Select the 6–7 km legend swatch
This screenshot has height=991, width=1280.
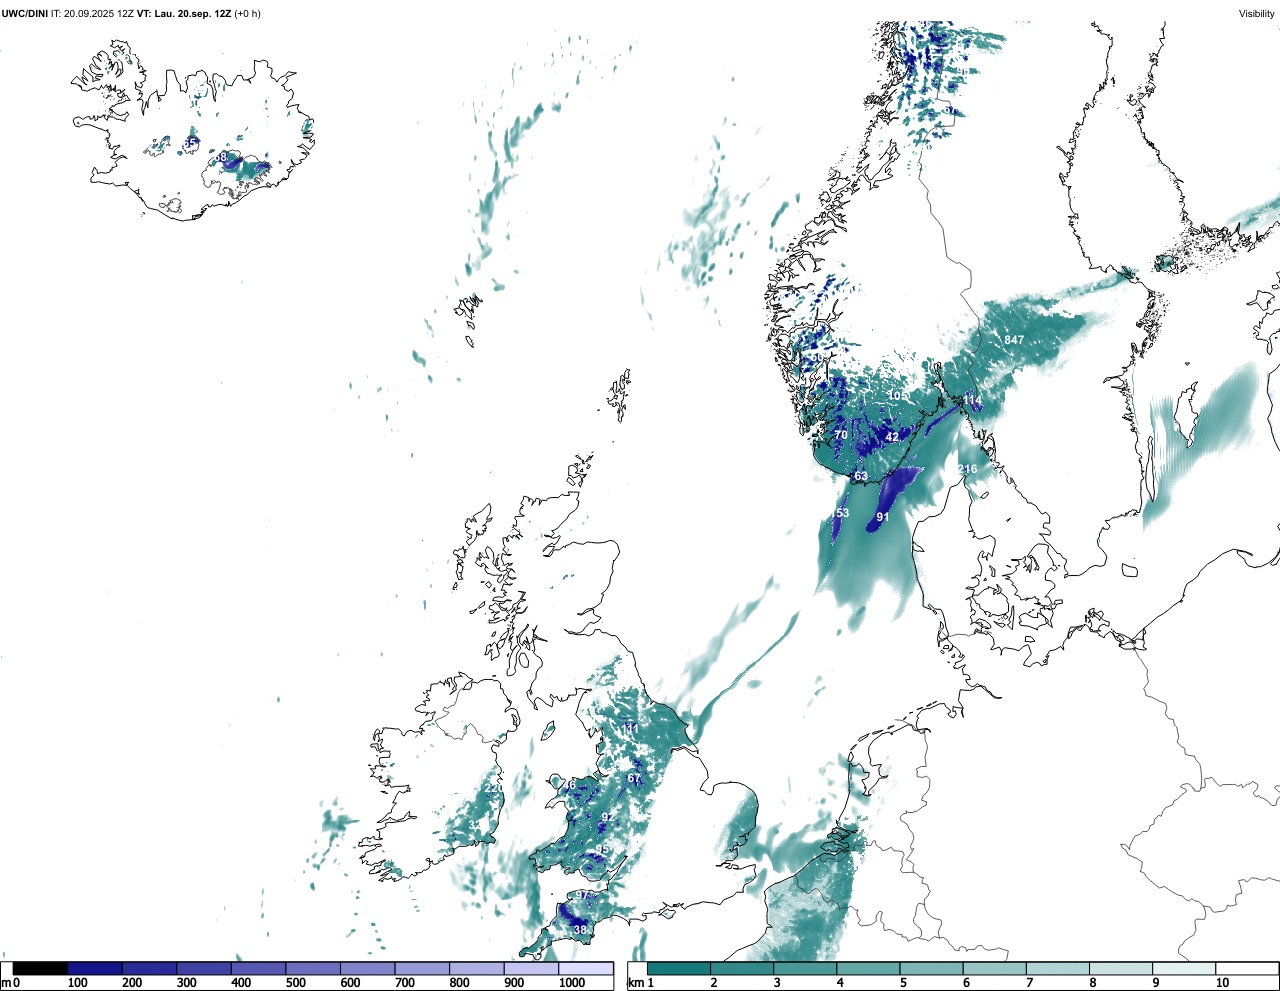pos(994,968)
